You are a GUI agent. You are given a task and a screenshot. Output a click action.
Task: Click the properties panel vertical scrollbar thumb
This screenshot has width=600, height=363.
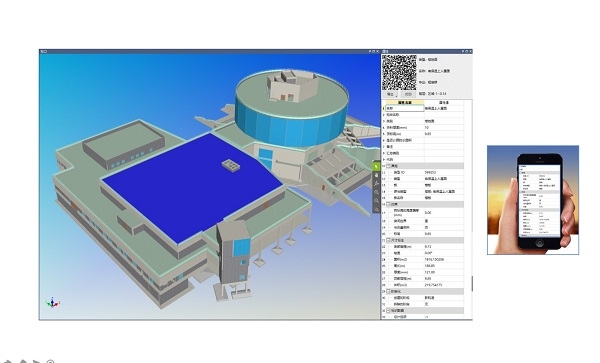[x=472, y=283]
